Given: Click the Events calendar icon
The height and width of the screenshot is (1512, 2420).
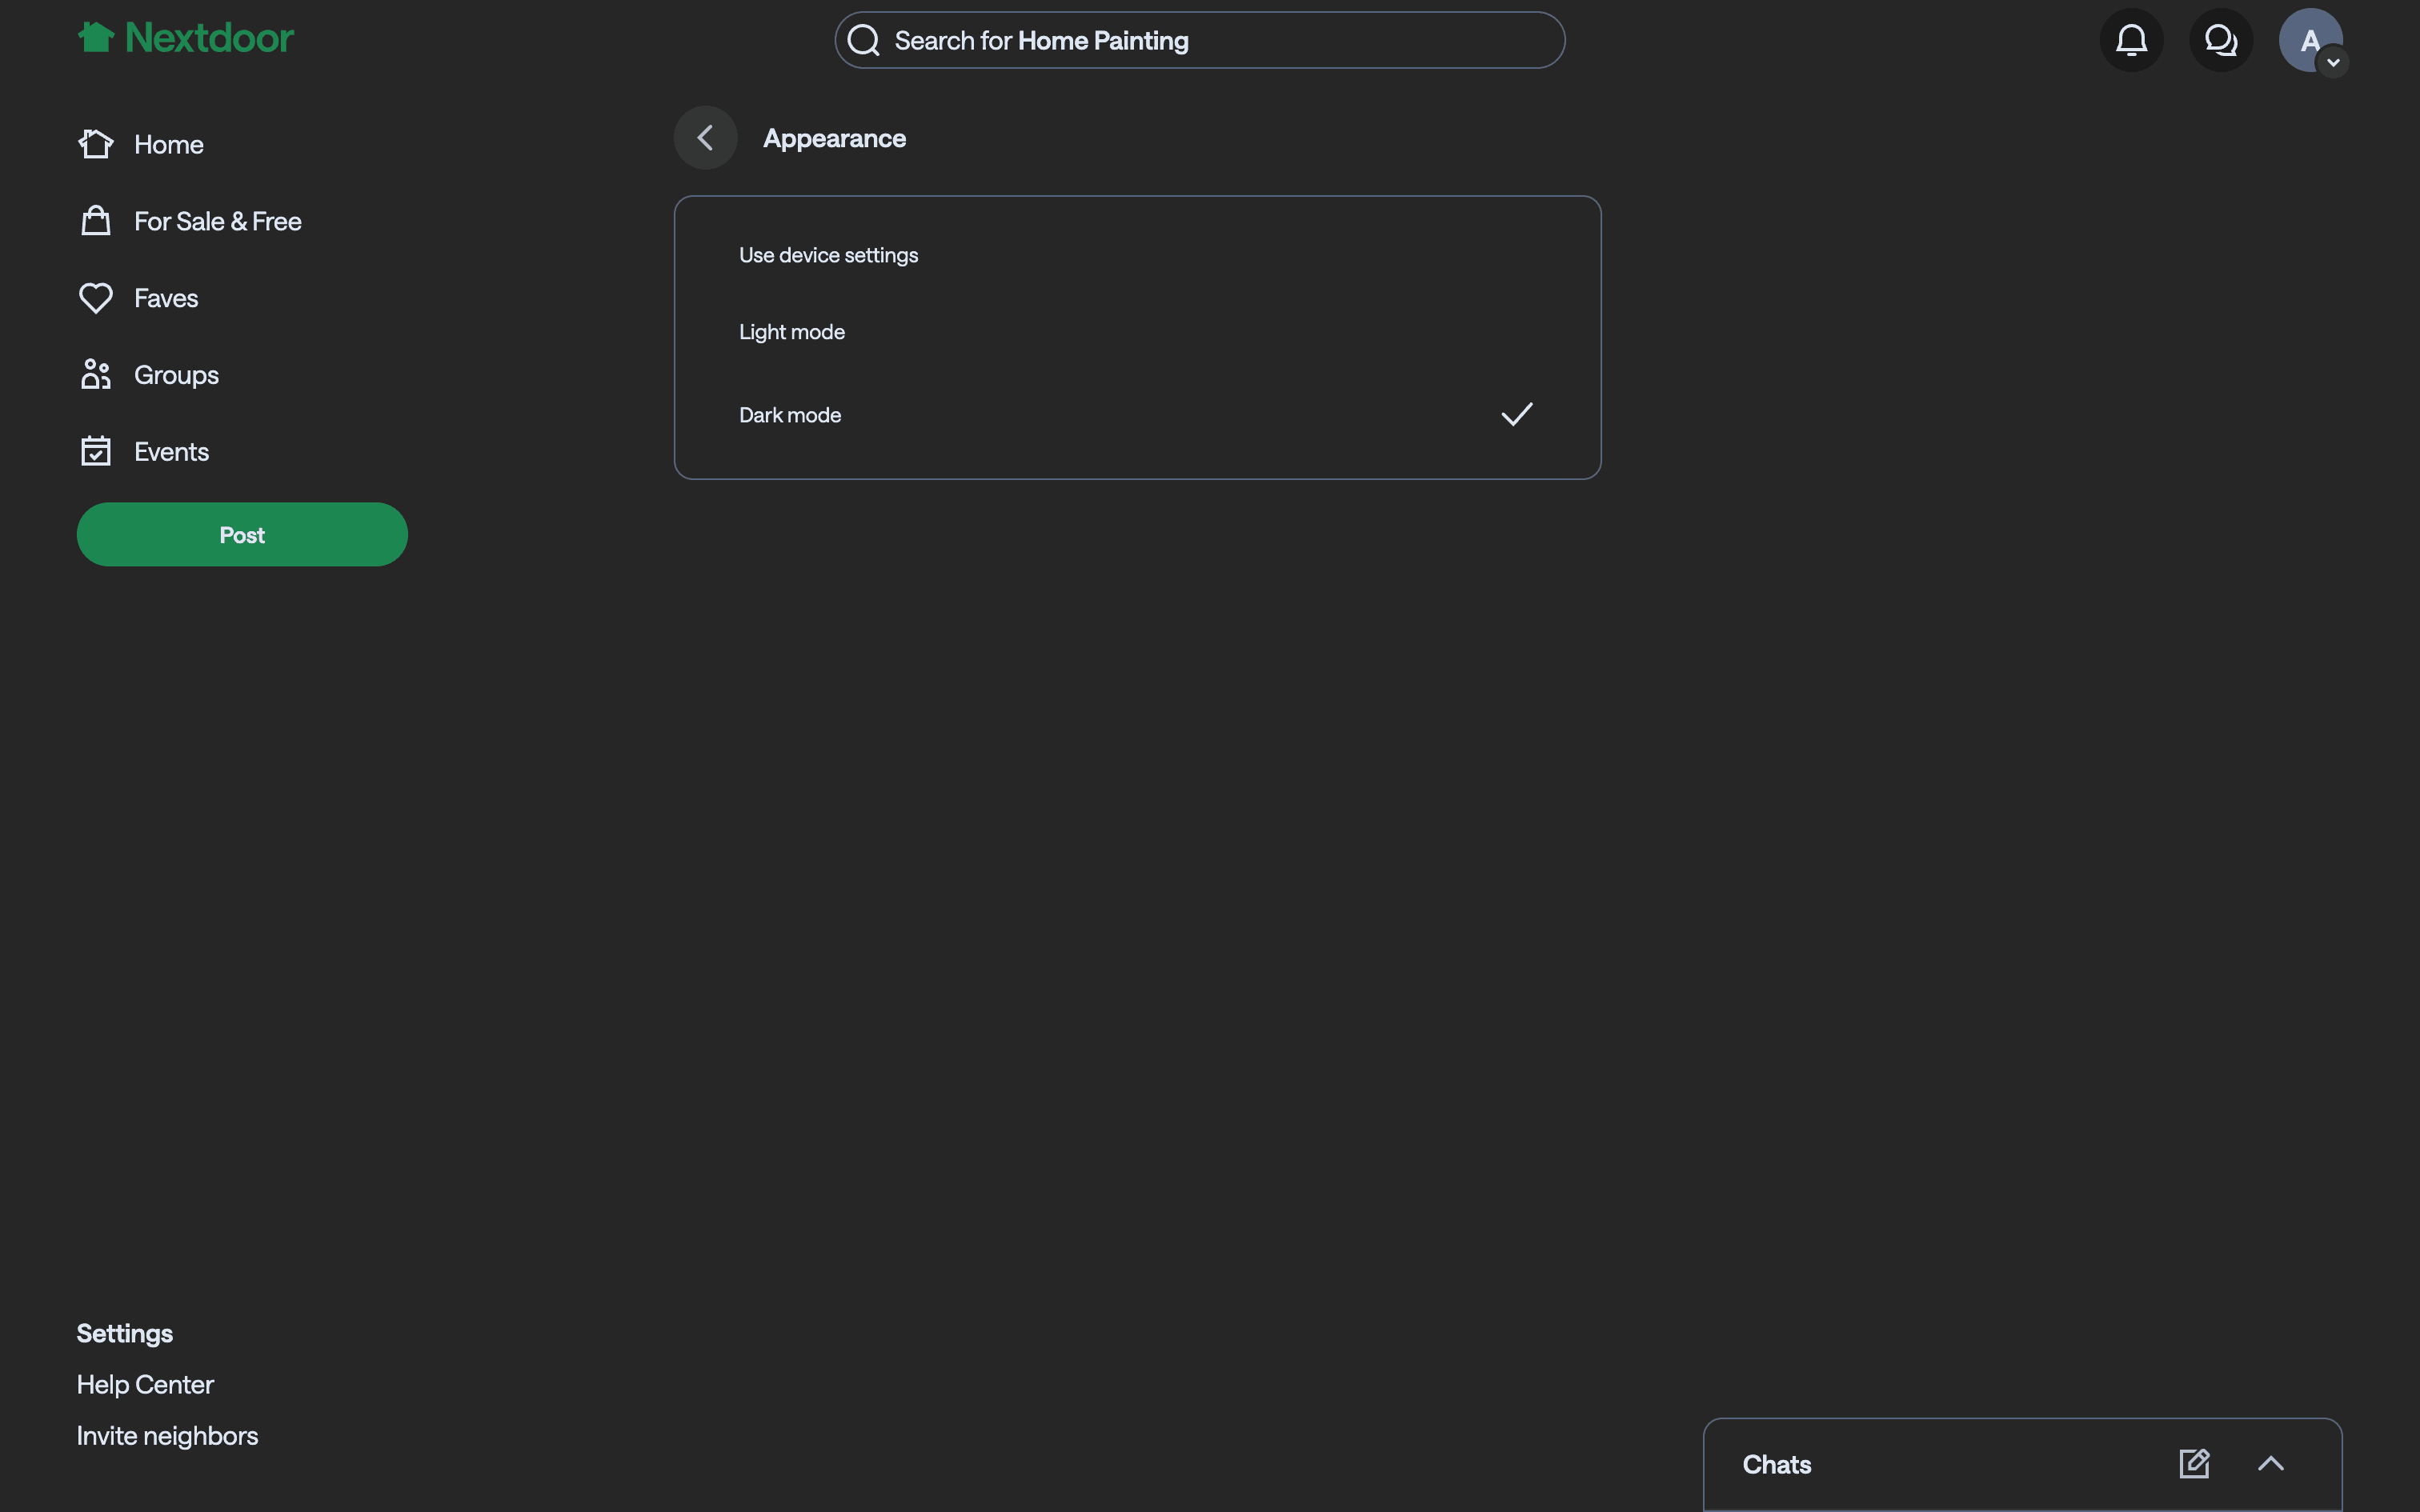Looking at the screenshot, I should [96, 452].
